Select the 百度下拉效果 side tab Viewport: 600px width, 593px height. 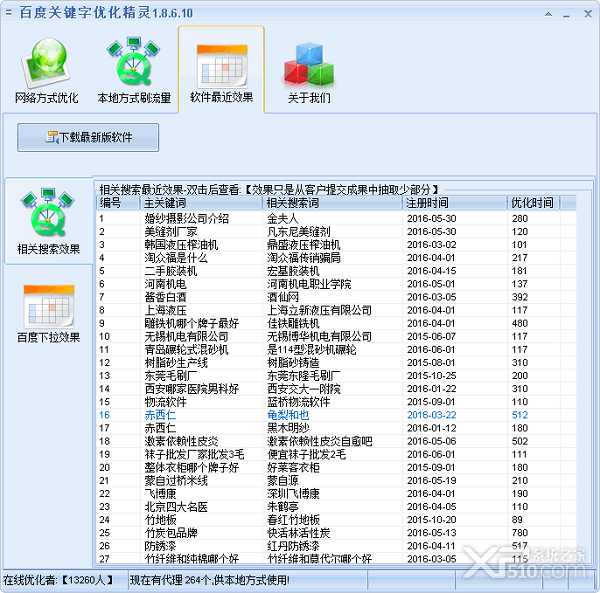tap(49, 313)
